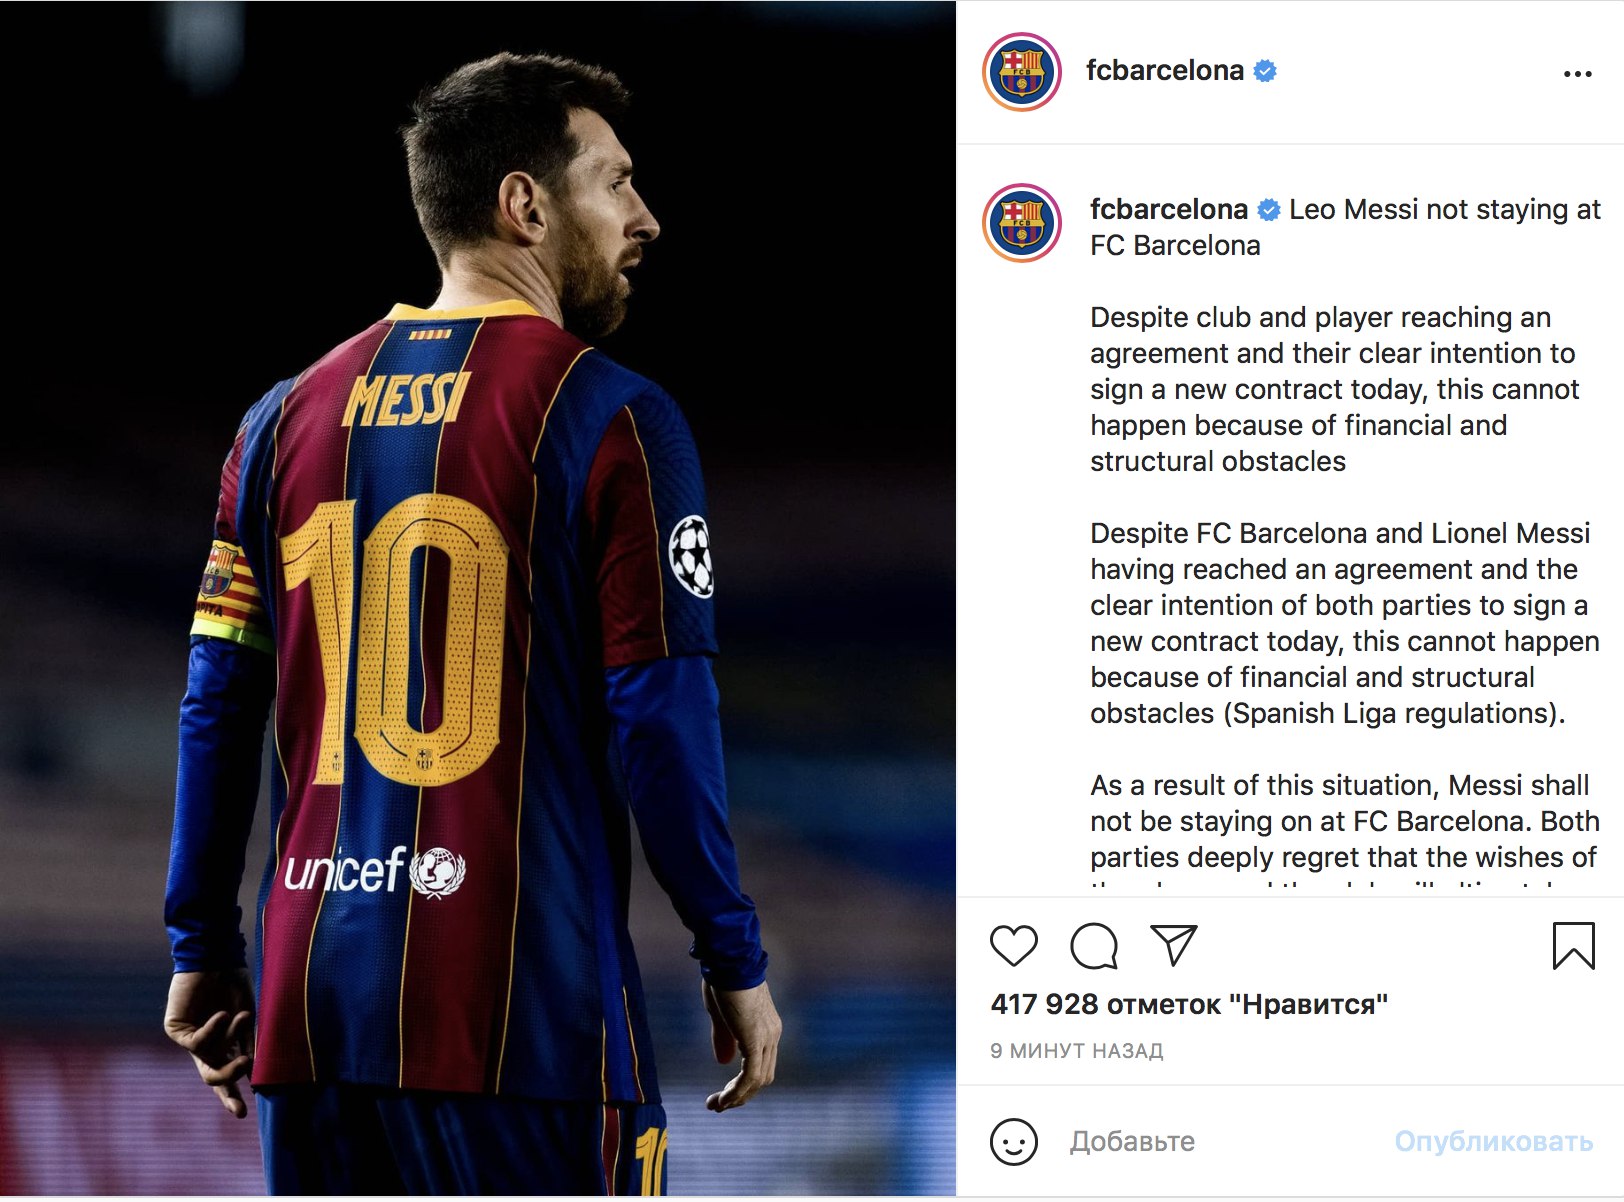
Task: Open the emoji picker smiley icon
Action: (1014, 1141)
